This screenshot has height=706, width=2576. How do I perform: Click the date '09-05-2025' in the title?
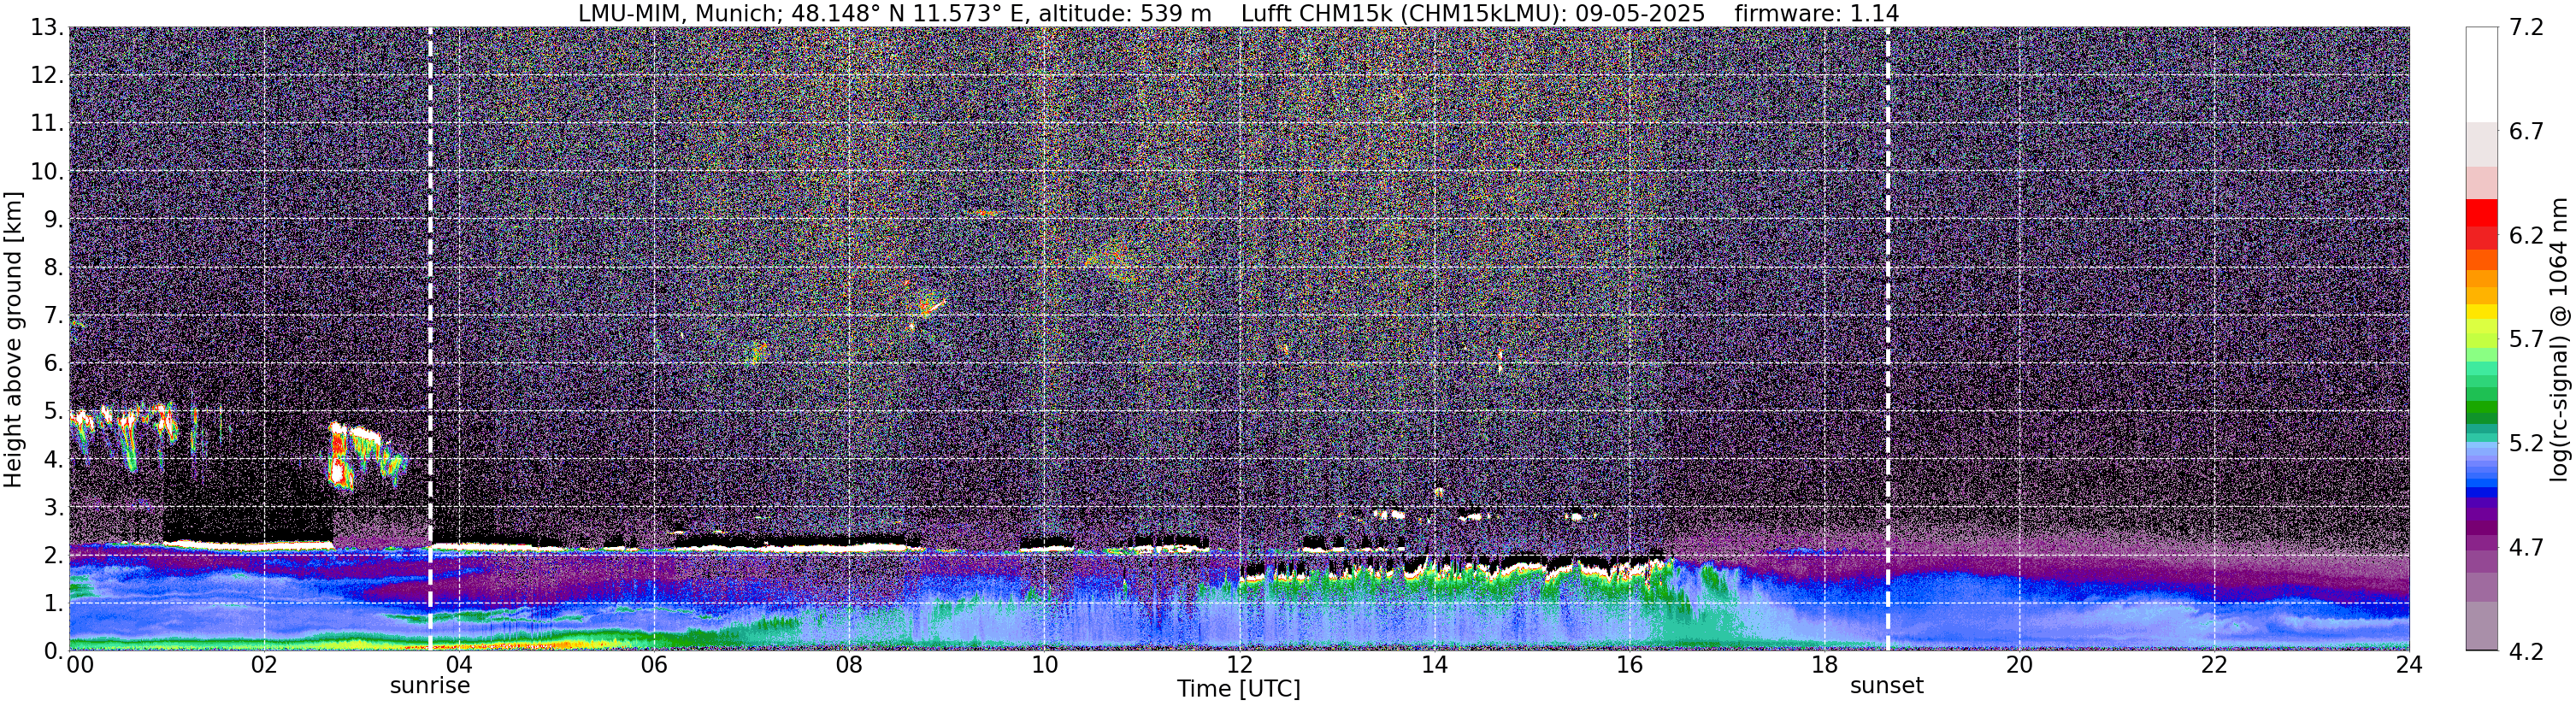click(1640, 13)
